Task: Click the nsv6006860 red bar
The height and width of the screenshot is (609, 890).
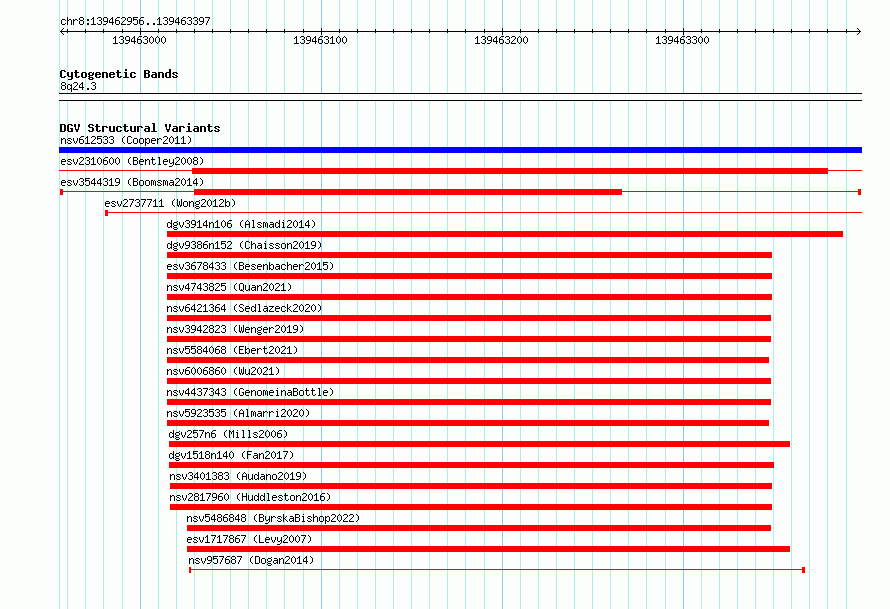Action: click(469, 381)
